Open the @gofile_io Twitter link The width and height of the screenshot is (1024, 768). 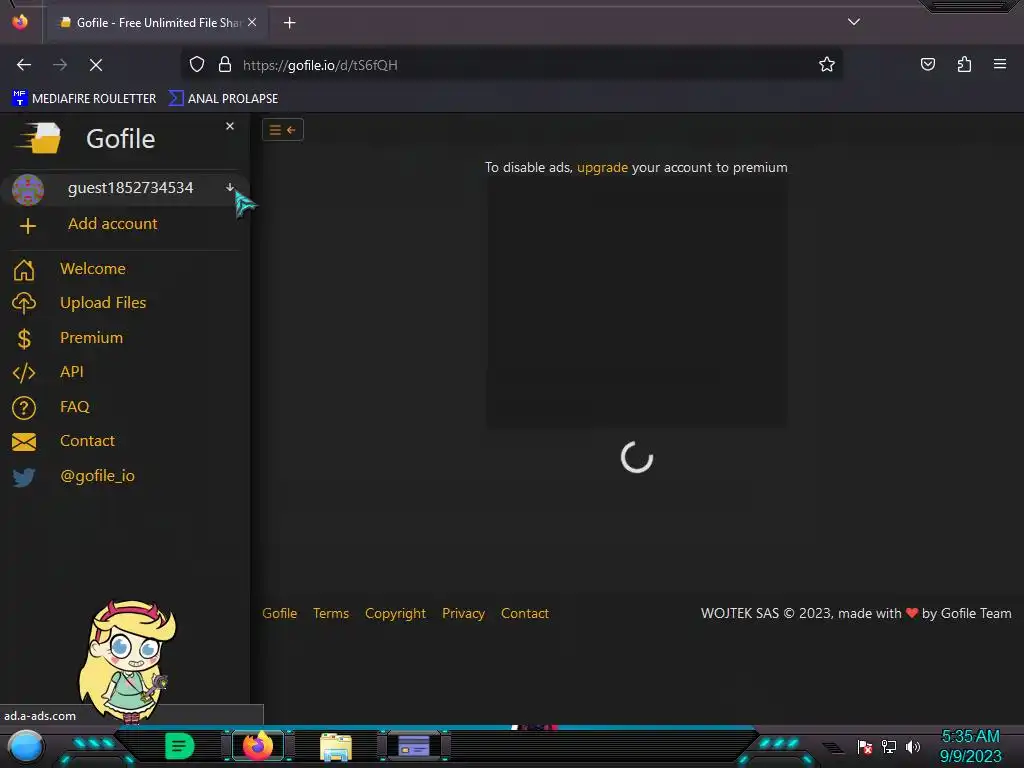97,475
